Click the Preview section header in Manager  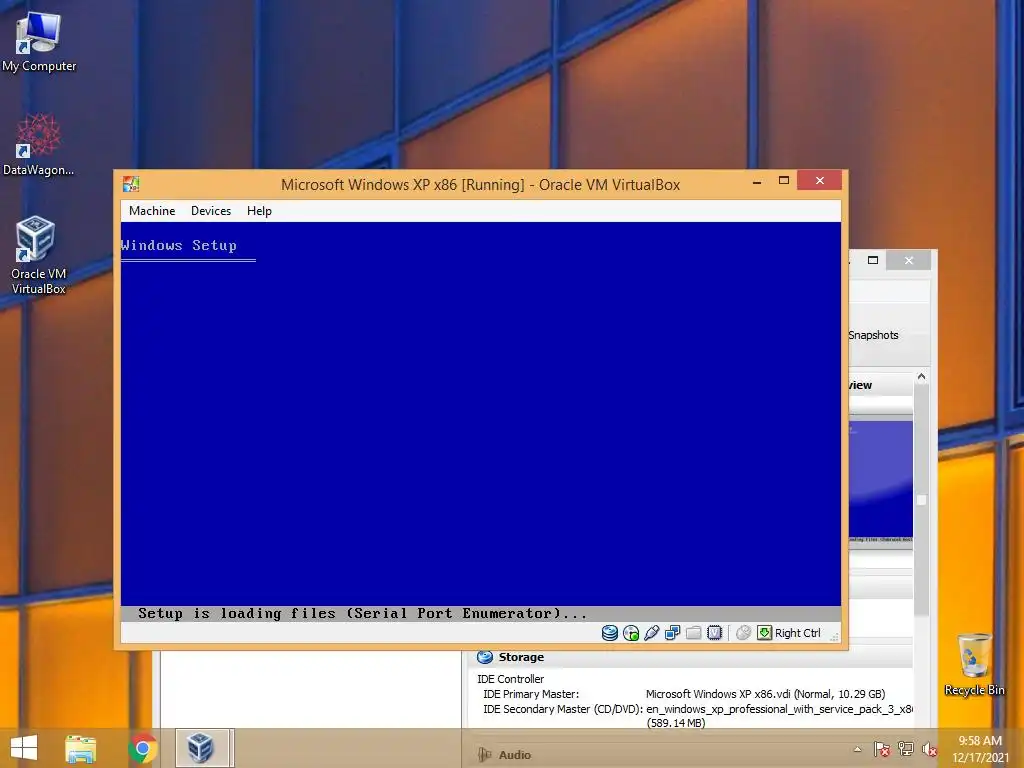click(x=880, y=385)
